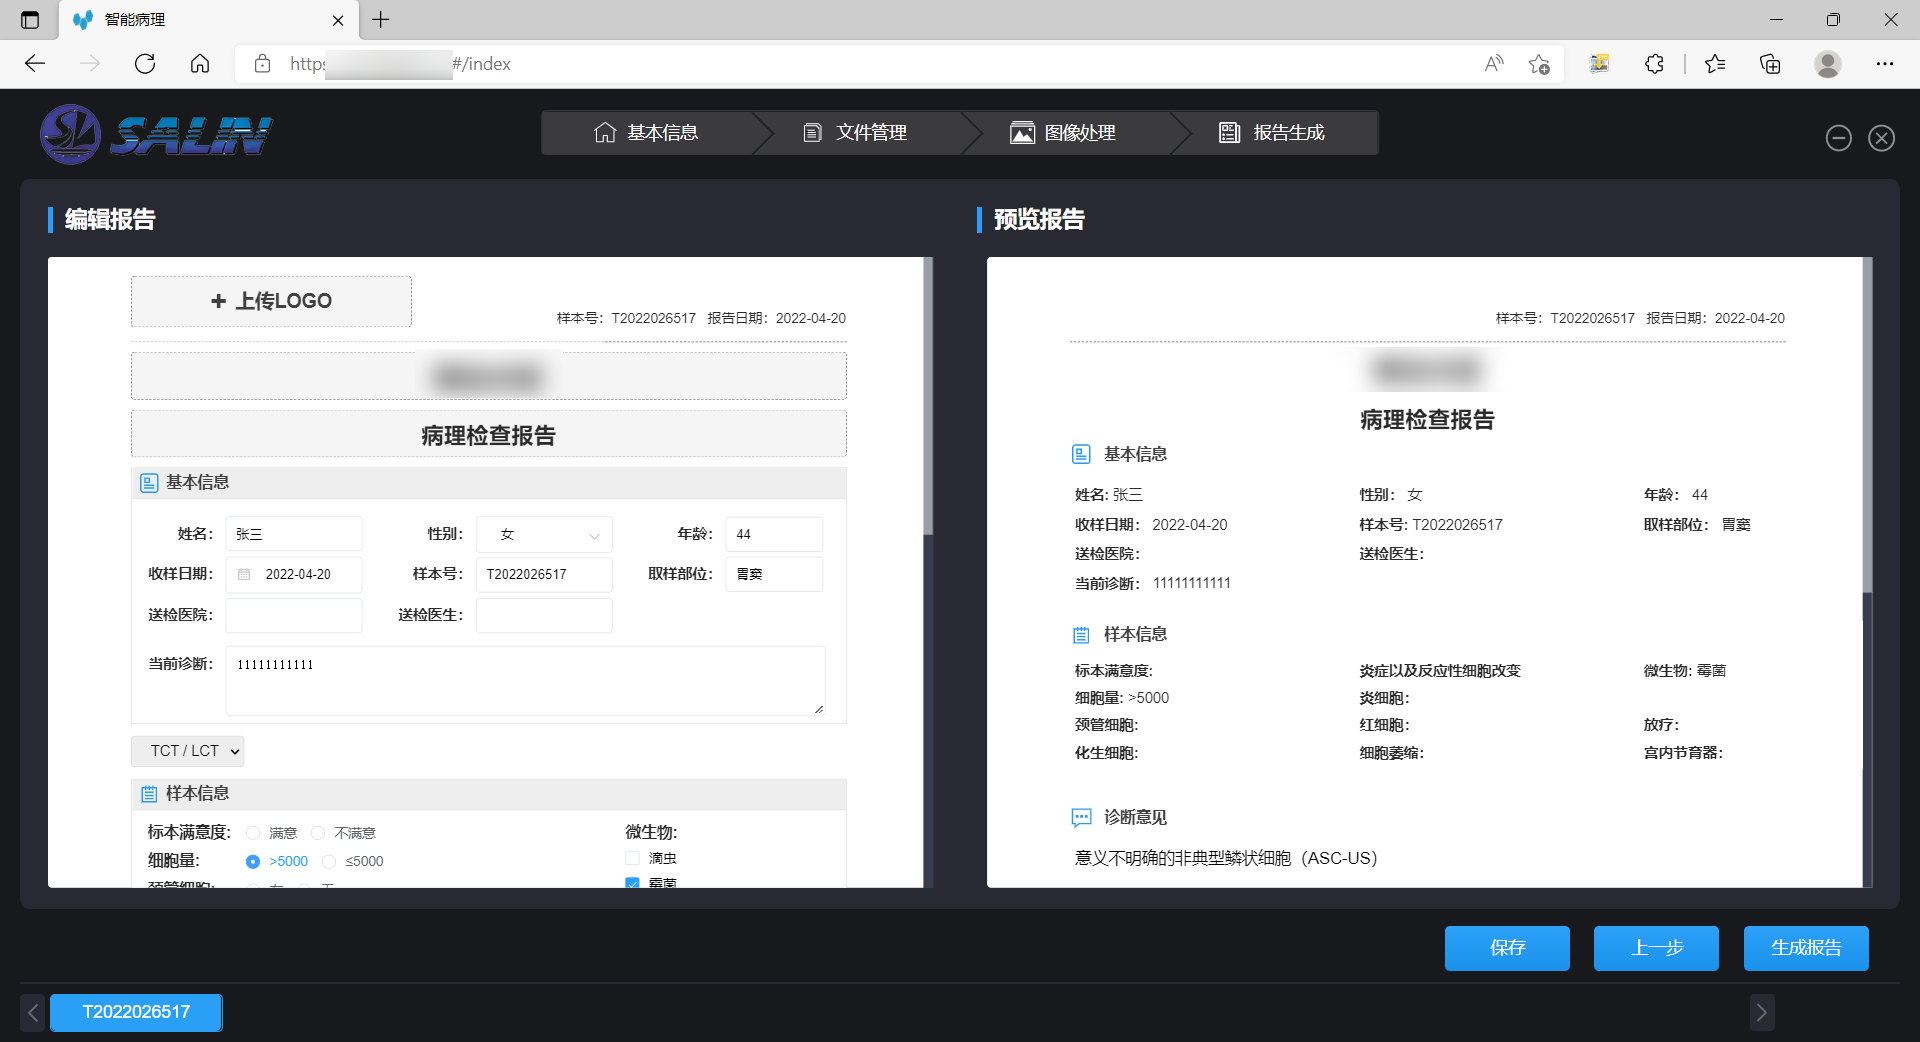Go to browser home page
Viewport: 1920px width, 1042px height.
pos(200,64)
